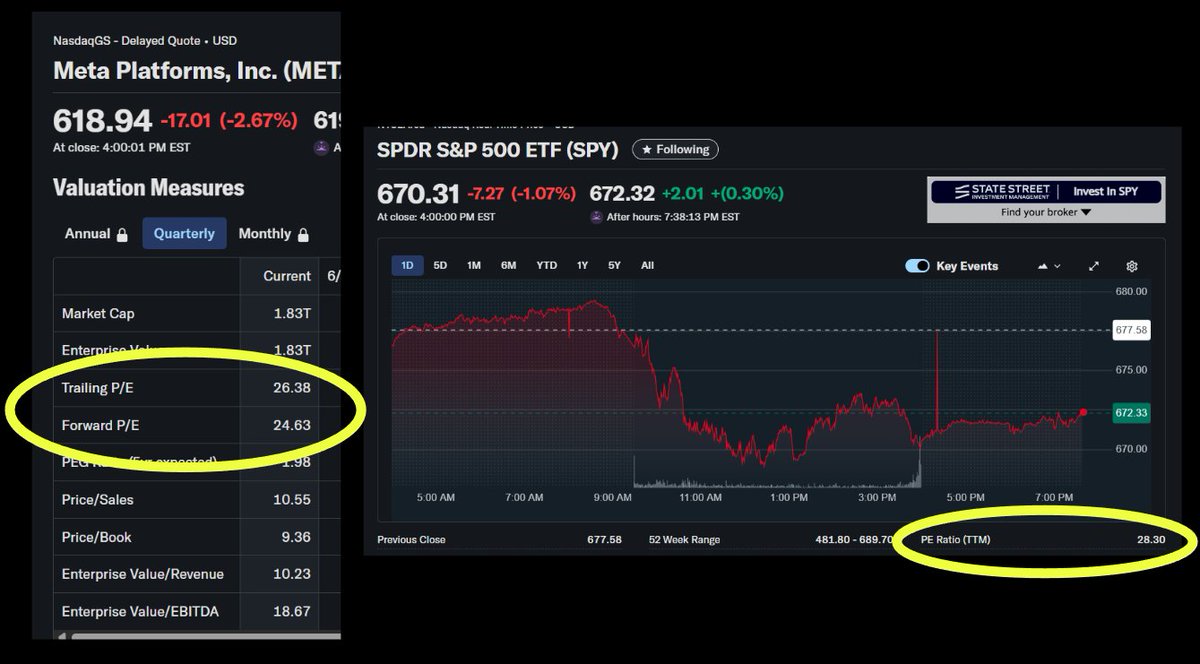Click the Market Cap row label
This screenshot has height=664, width=1200.
(98, 313)
